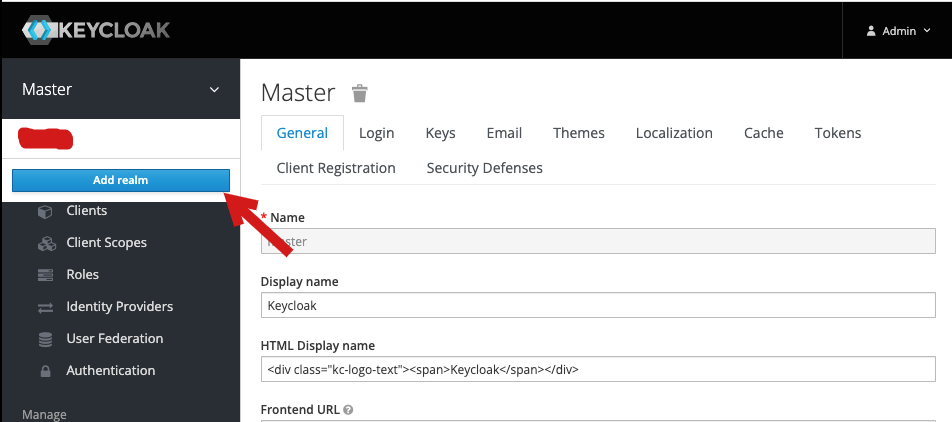Image resolution: width=952 pixels, height=422 pixels.
Task: Click the Roles icon in sidebar
Action: click(45, 275)
